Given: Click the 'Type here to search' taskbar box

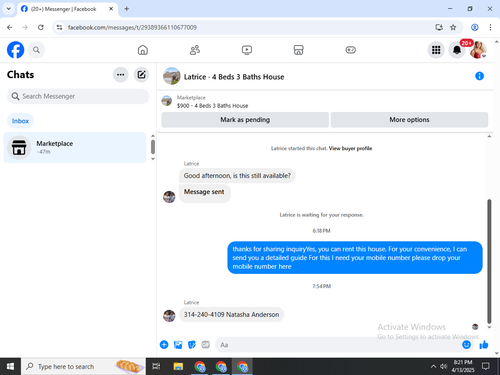Looking at the screenshot, I should point(83,366).
